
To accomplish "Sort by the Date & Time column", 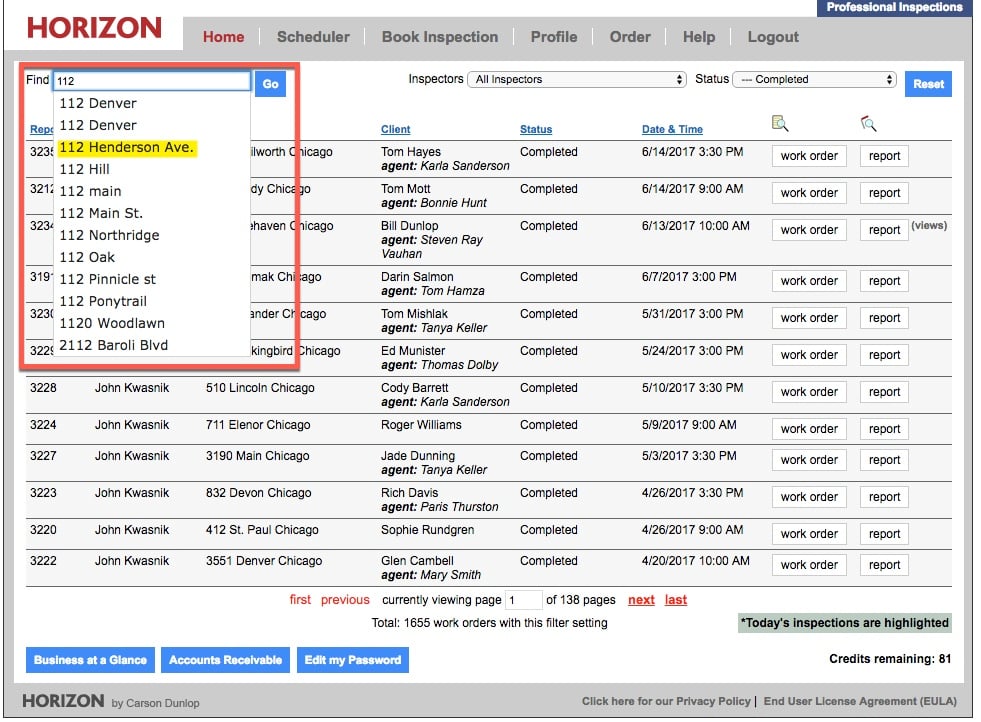I will tap(672, 129).
